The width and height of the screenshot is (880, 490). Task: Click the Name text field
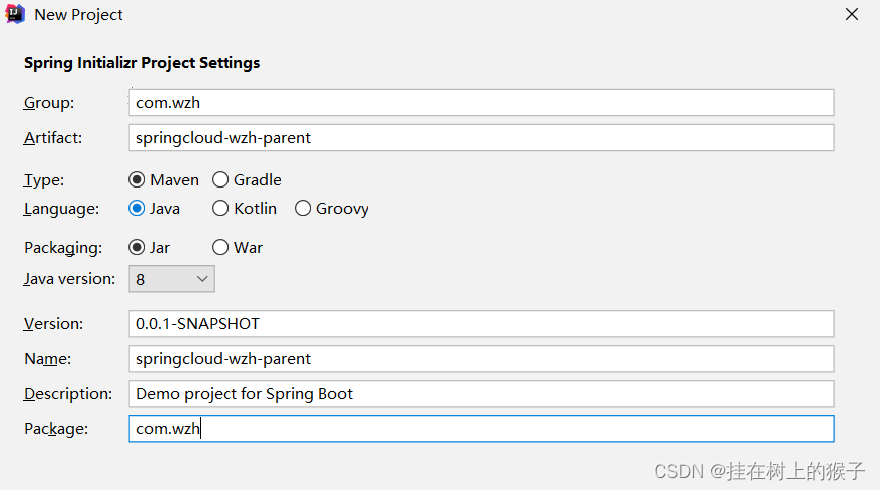click(x=481, y=359)
